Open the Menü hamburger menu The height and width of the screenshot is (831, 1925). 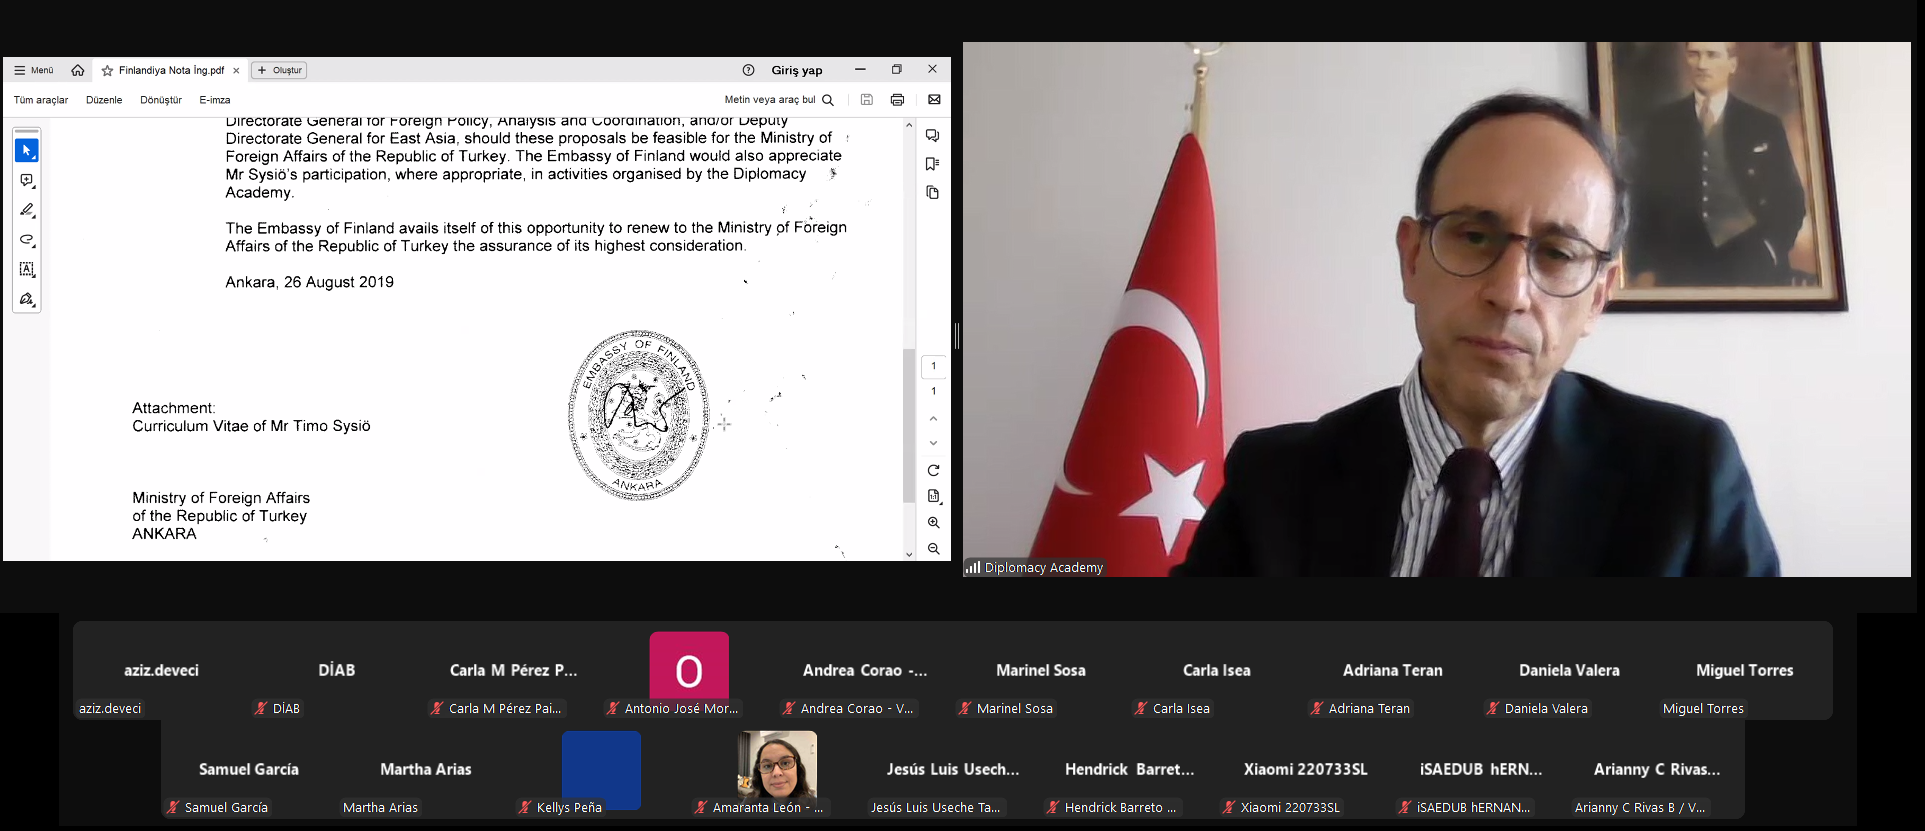[33, 70]
